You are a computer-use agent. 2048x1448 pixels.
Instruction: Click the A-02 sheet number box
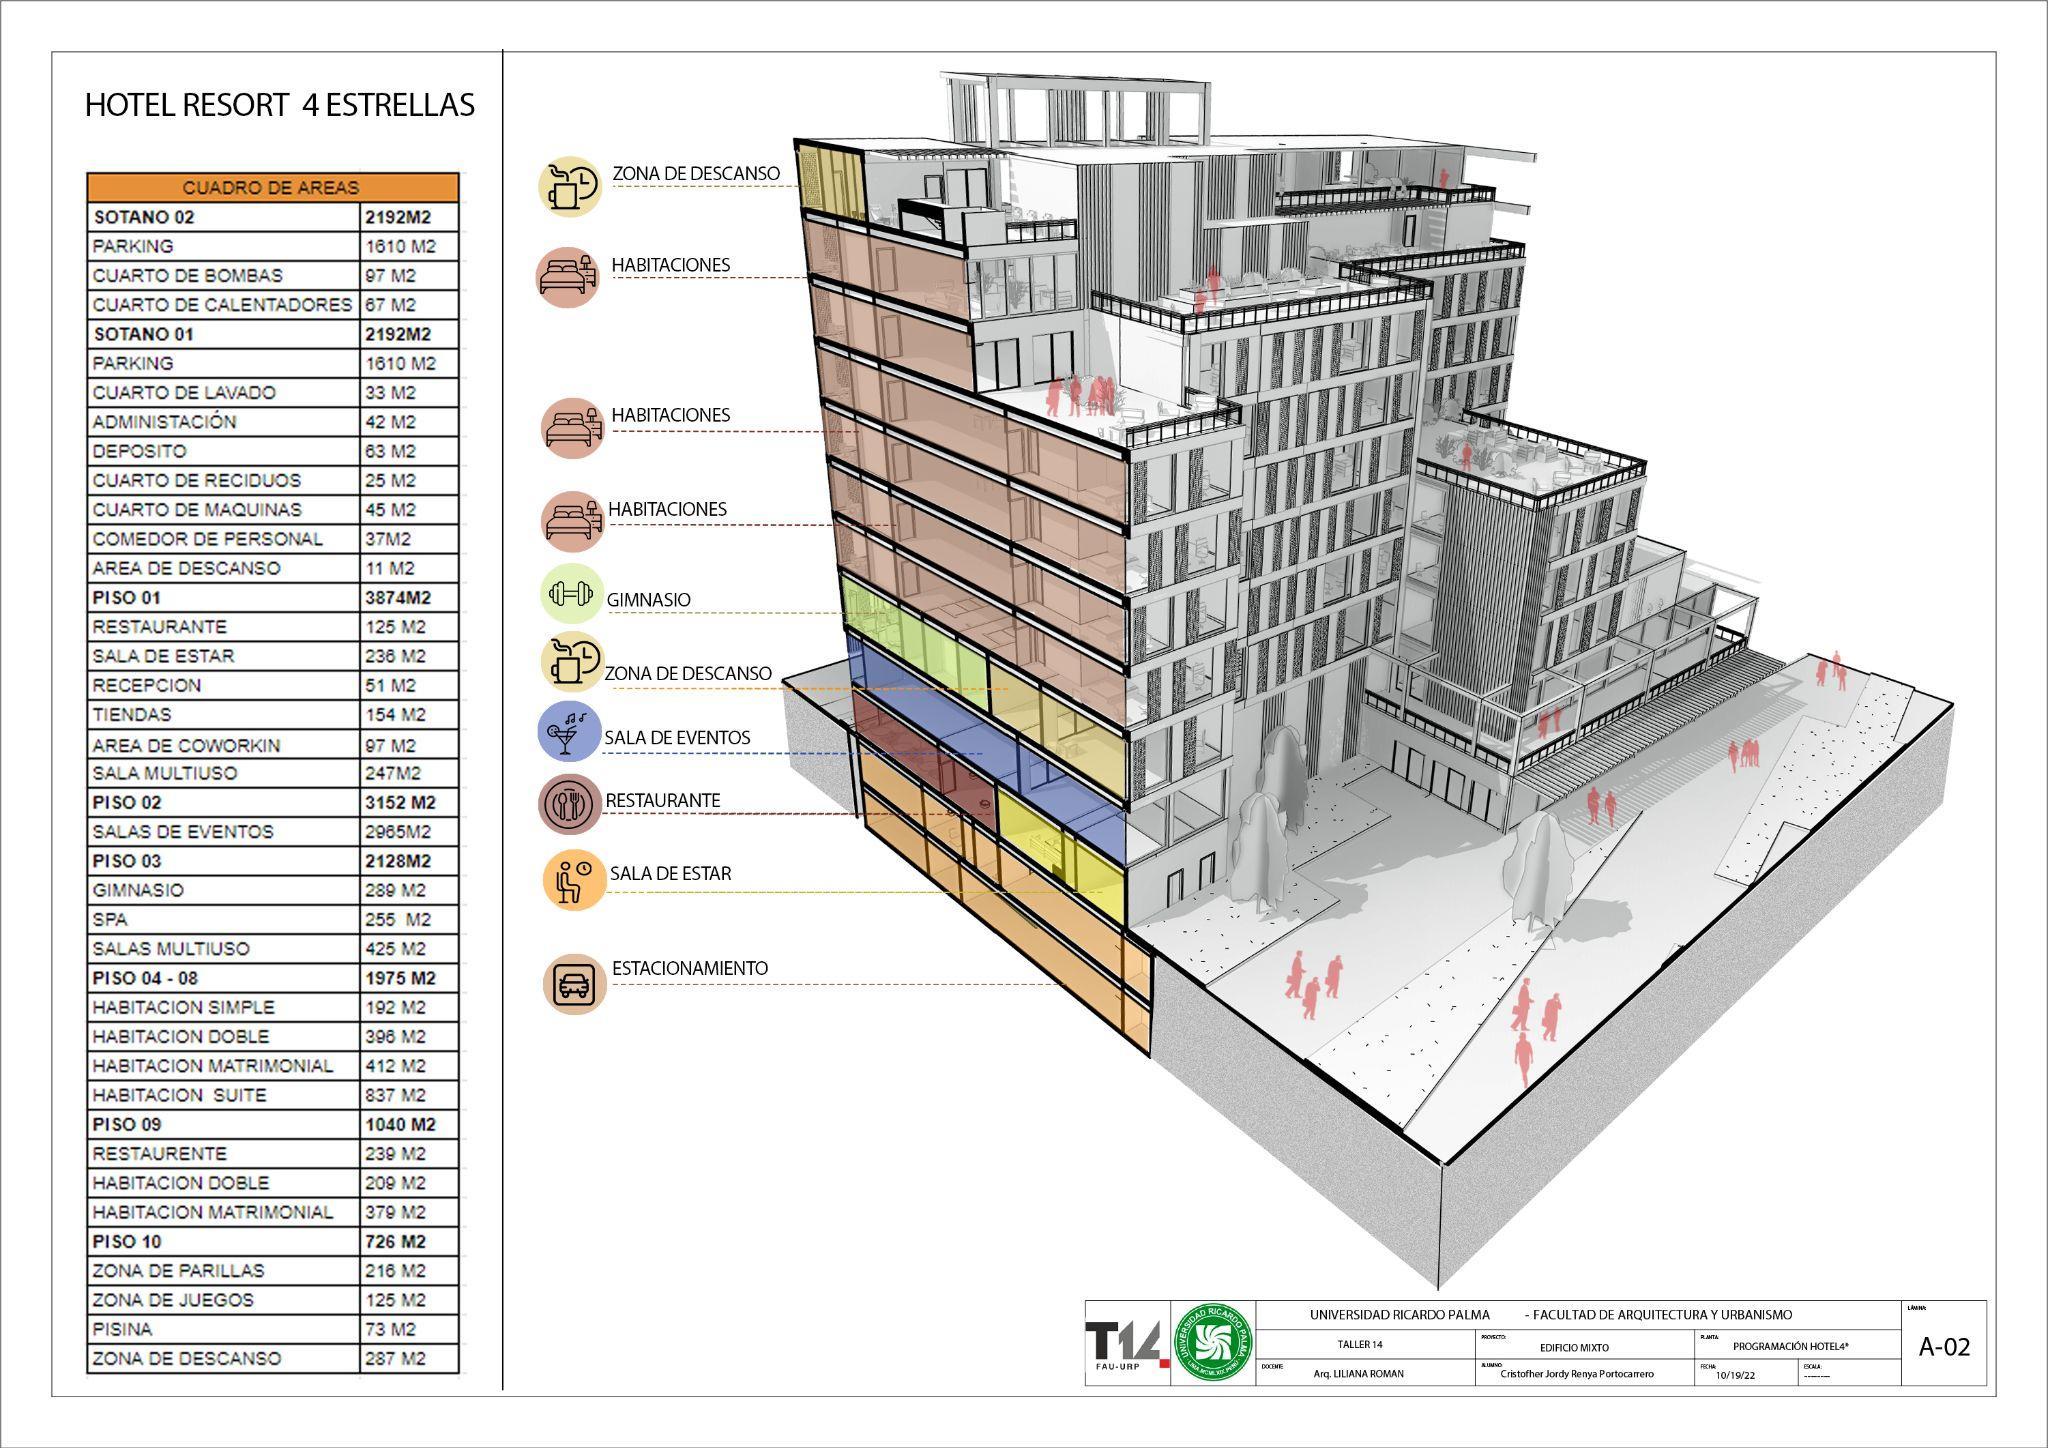tap(1943, 1346)
